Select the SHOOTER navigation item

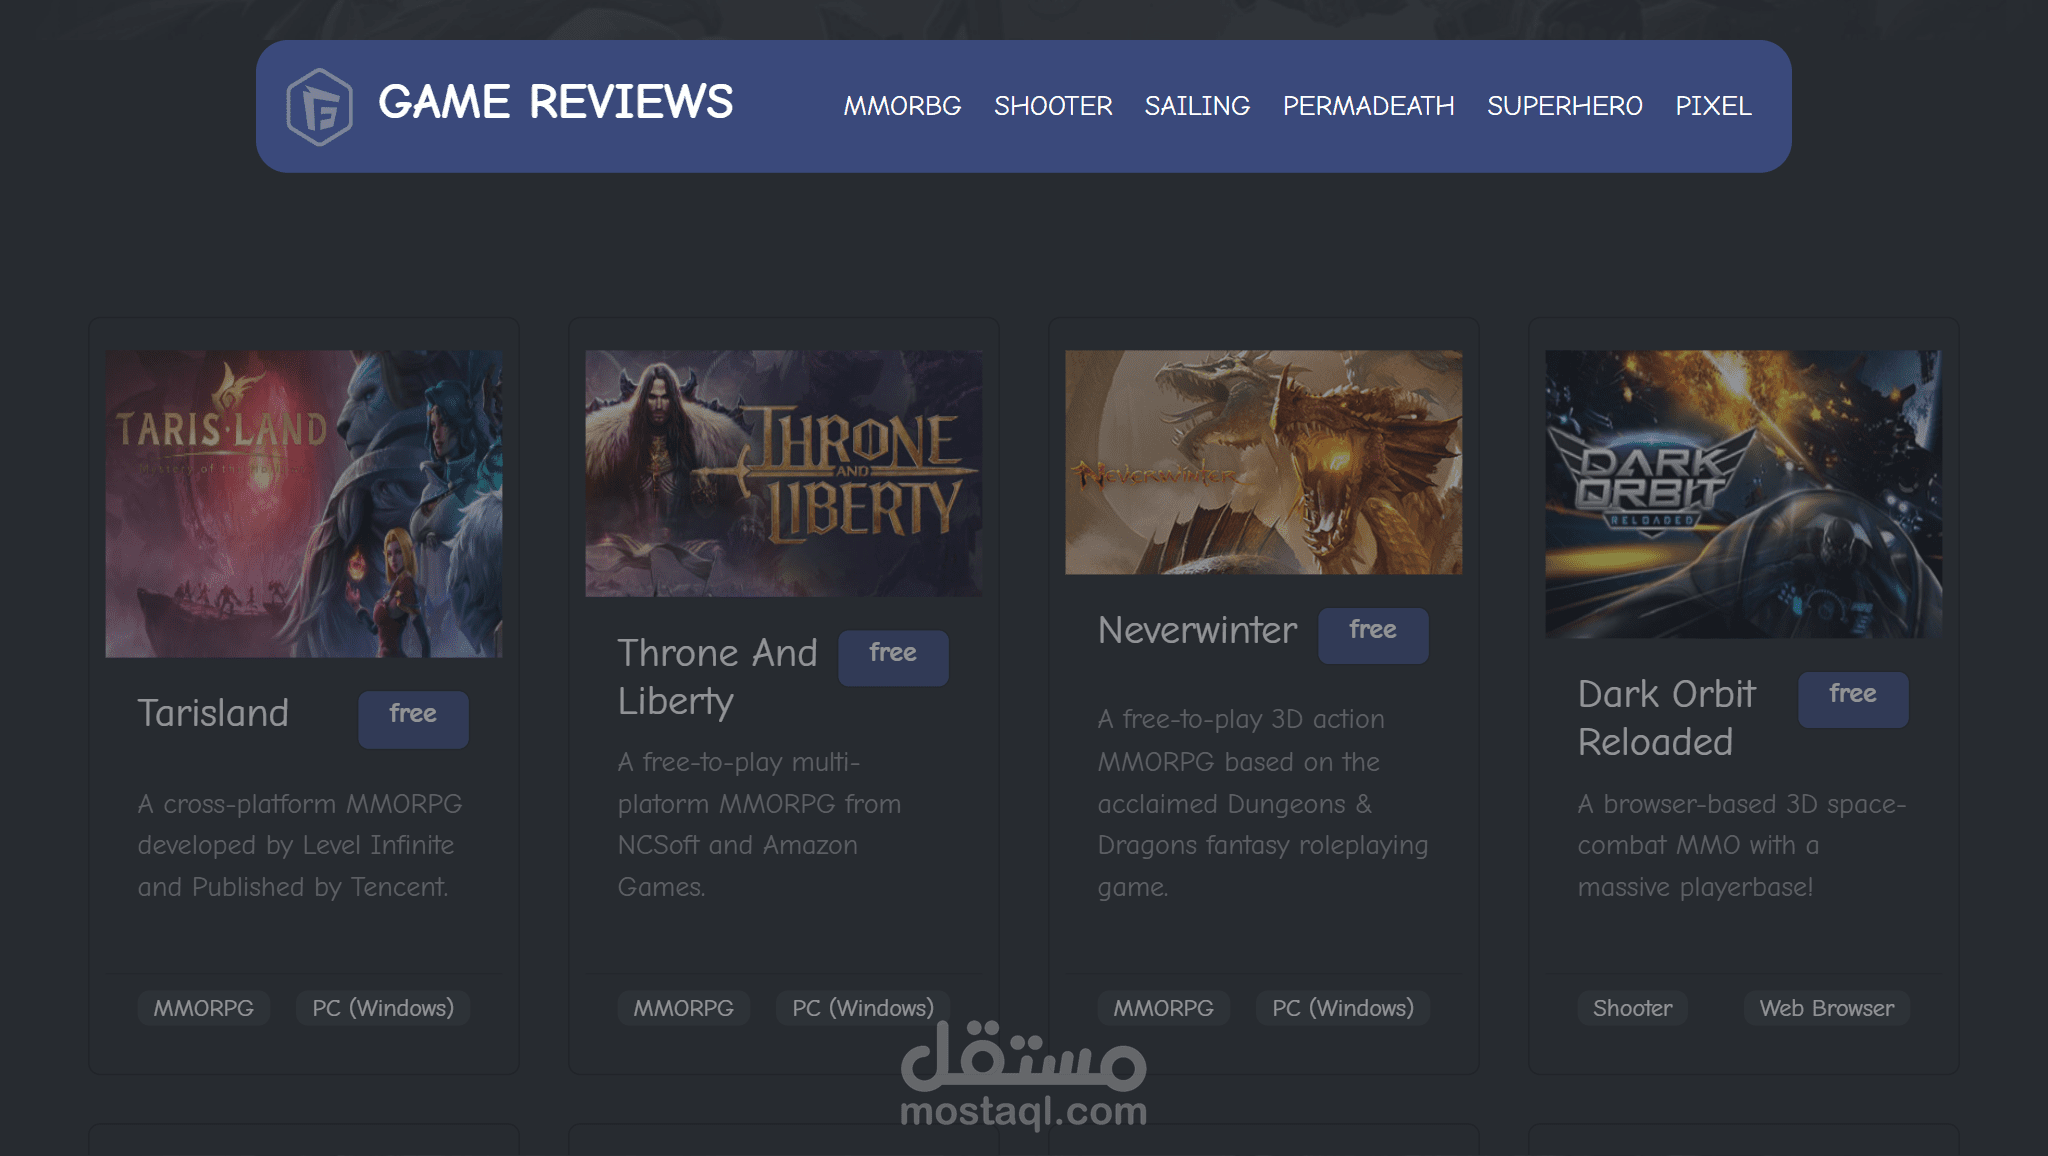pos(1053,106)
